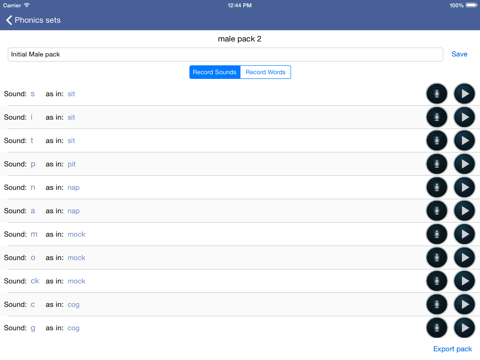480x360 pixels.
Task: Select the Record Sounds tab
Action: click(x=215, y=72)
